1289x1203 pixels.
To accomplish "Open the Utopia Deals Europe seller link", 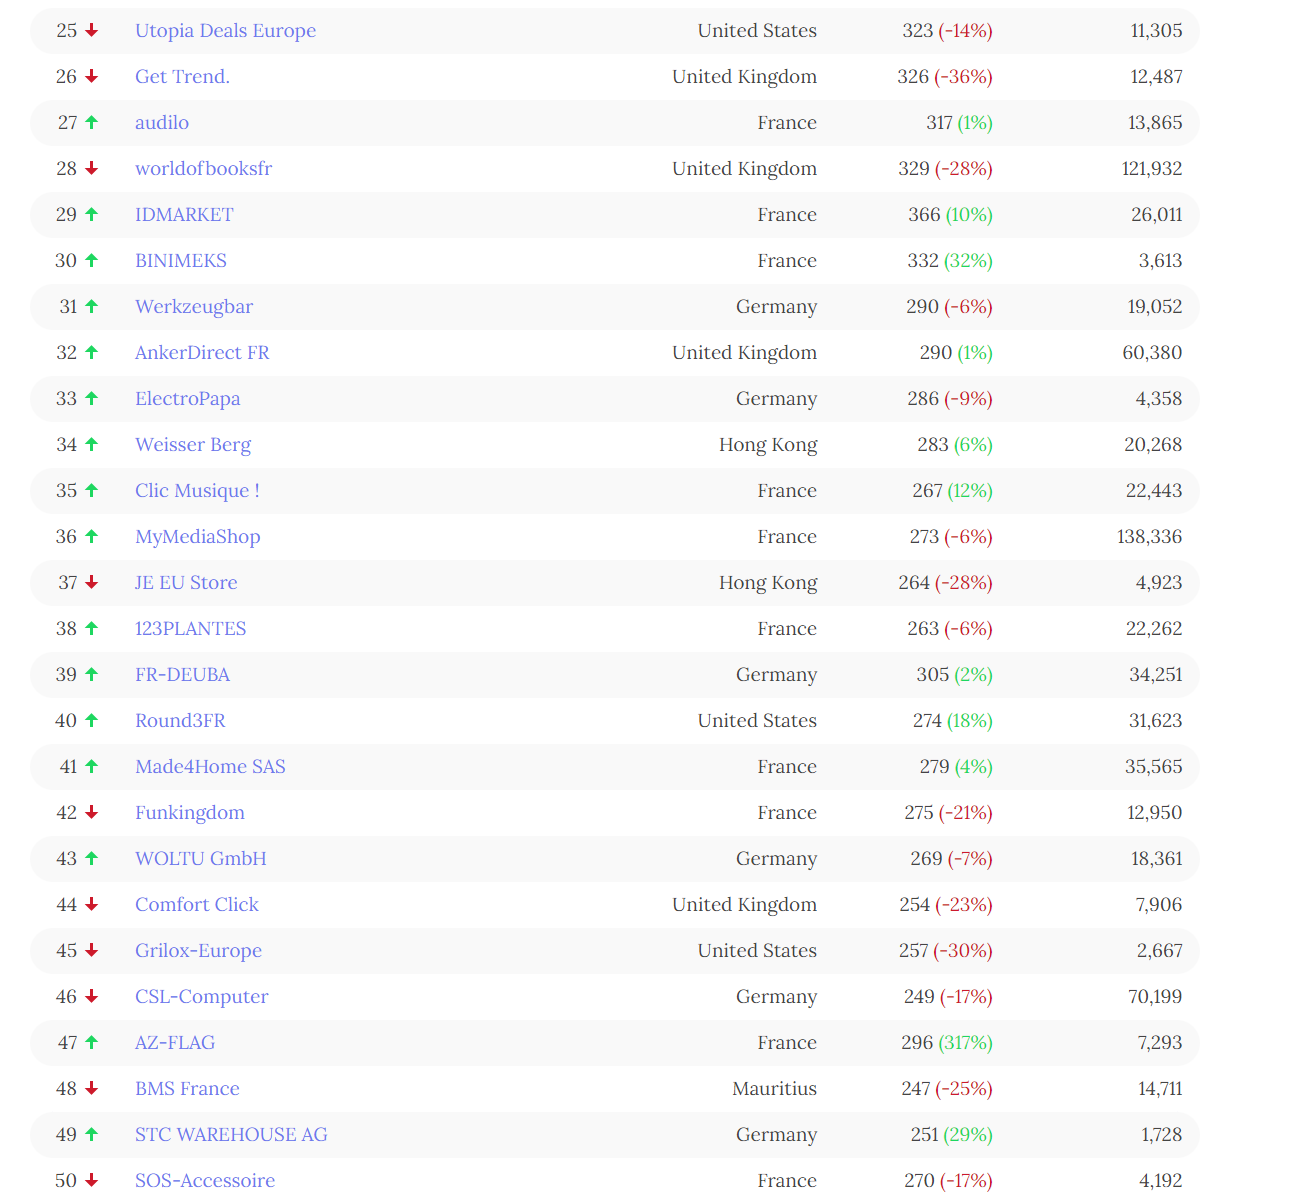I will coord(225,31).
